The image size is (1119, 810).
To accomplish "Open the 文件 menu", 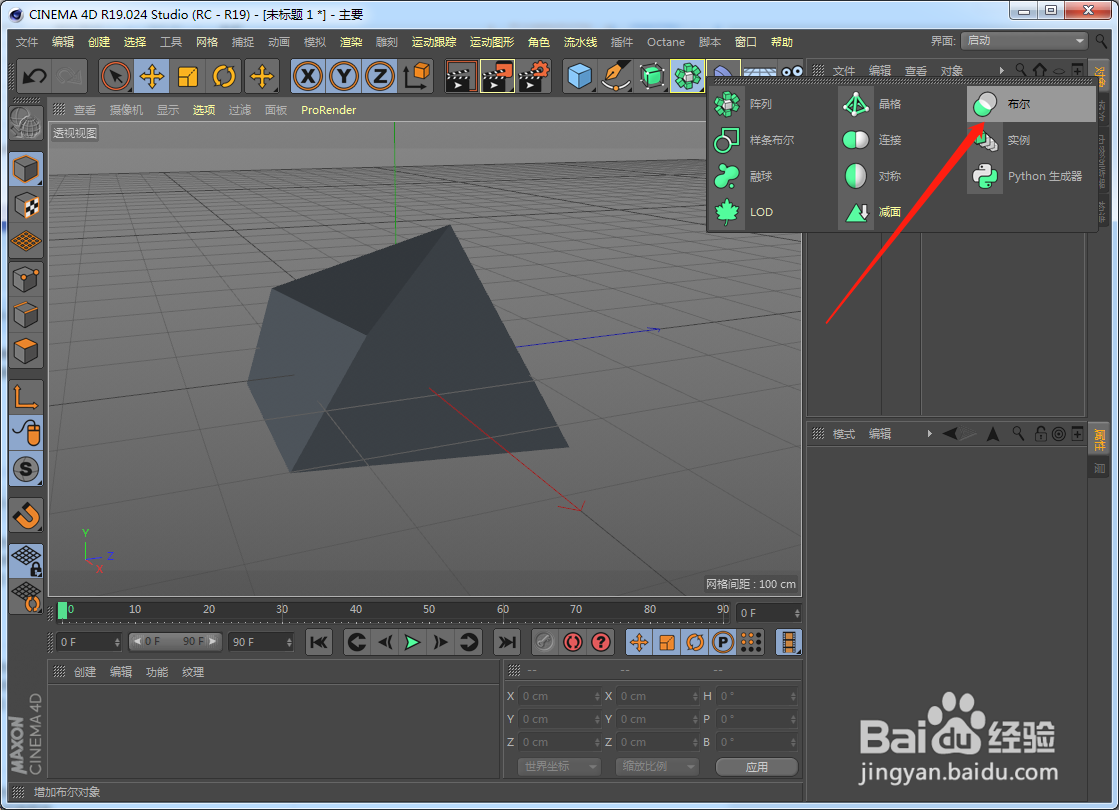I will [x=27, y=42].
